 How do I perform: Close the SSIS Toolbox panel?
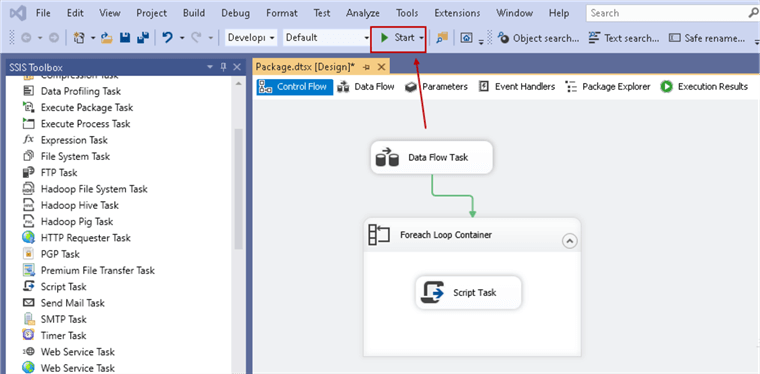237,67
